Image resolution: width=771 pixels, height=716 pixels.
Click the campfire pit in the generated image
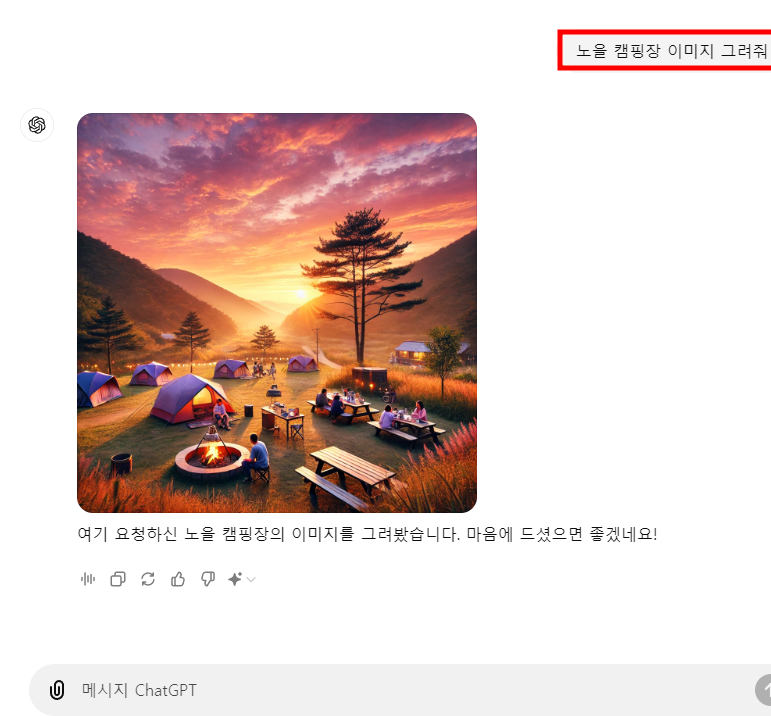pos(211,460)
